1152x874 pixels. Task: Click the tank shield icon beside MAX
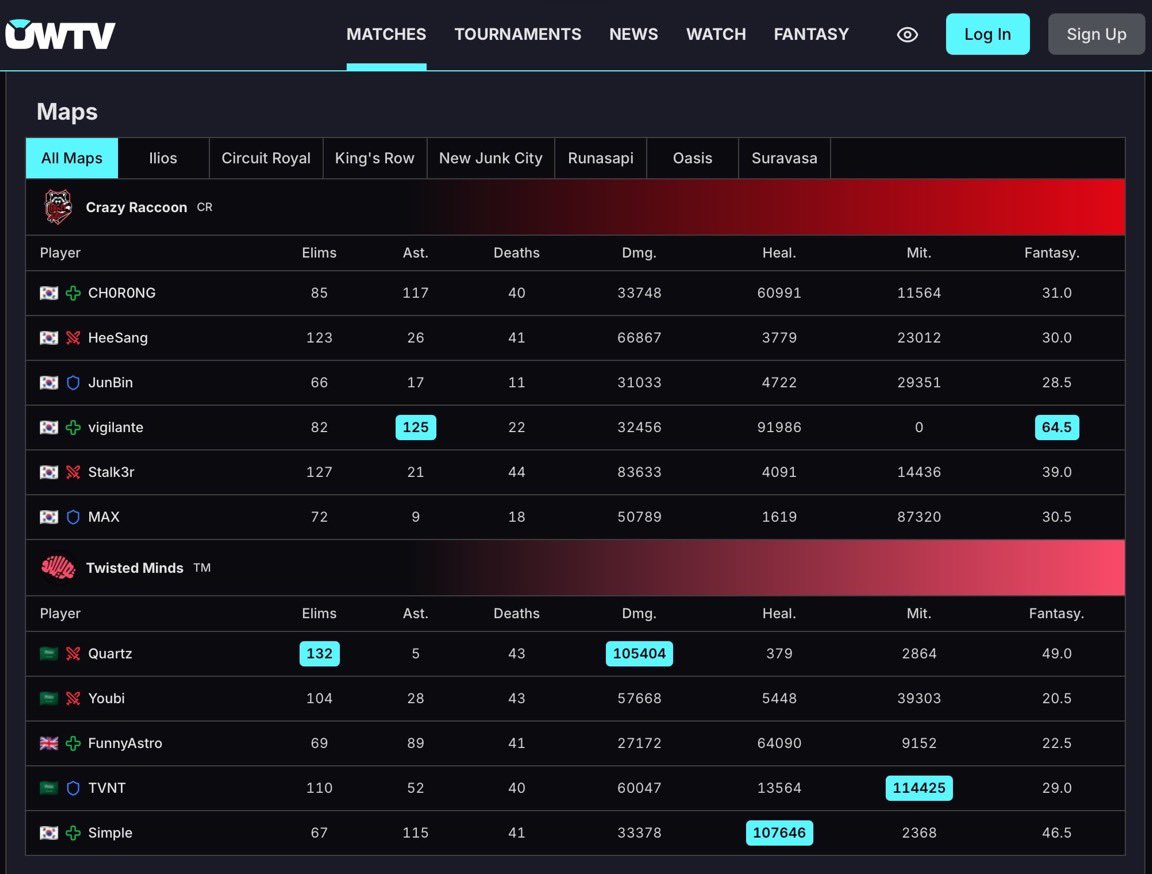click(73, 517)
